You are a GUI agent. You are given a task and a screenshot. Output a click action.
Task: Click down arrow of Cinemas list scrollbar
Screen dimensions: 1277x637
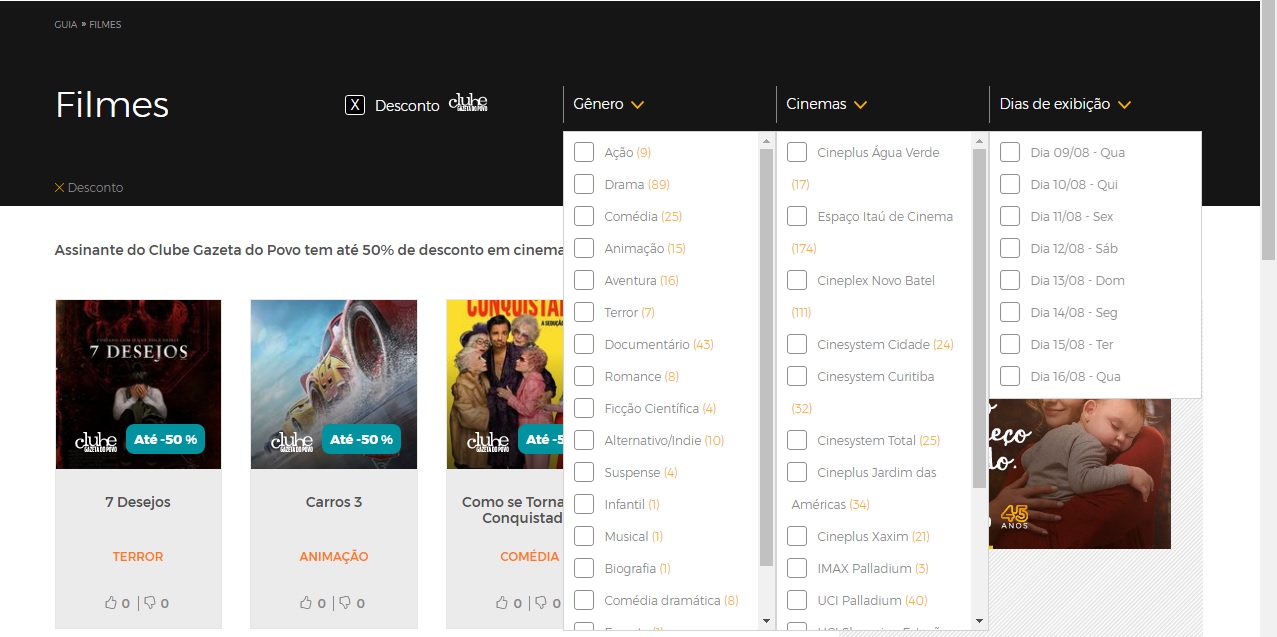pyautogui.click(x=980, y=621)
